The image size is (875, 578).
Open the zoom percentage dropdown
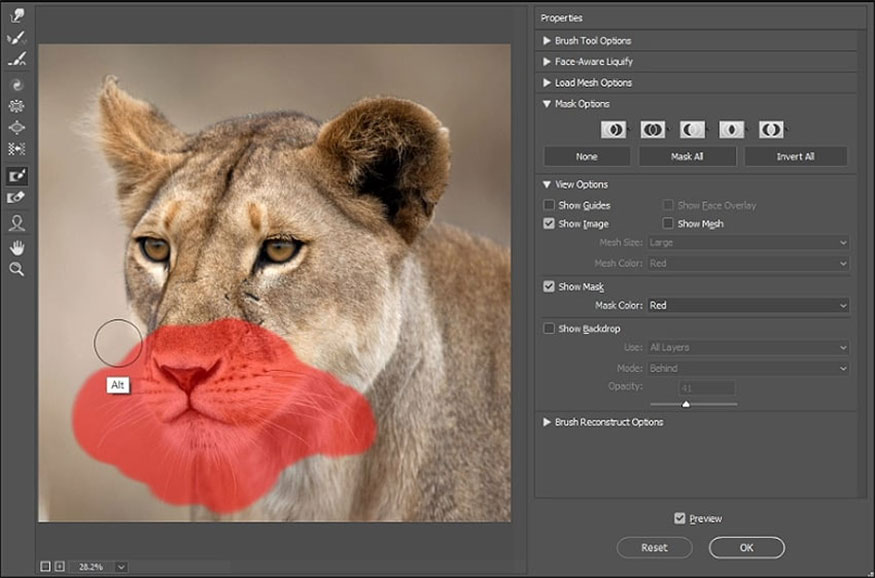121,567
